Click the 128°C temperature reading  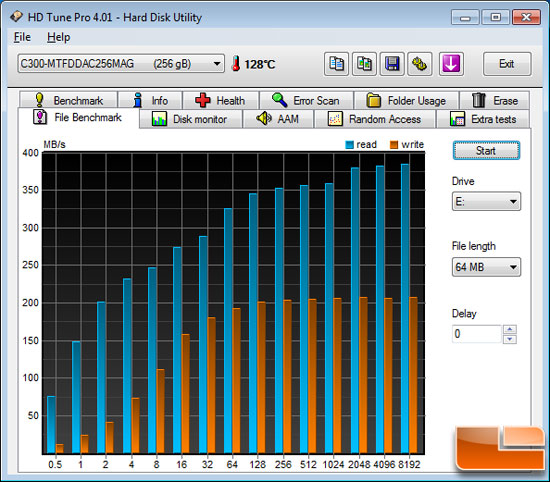click(260, 64)
